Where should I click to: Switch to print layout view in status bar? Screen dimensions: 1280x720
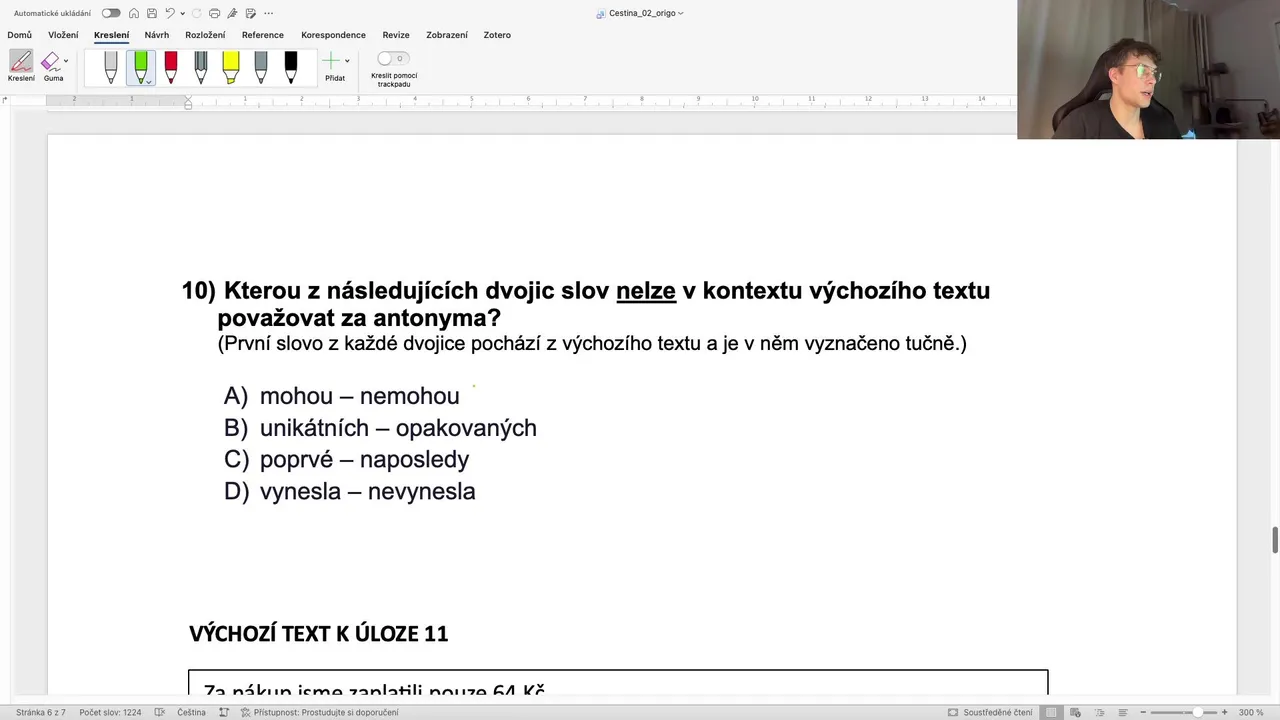(x=1051, y=712)
